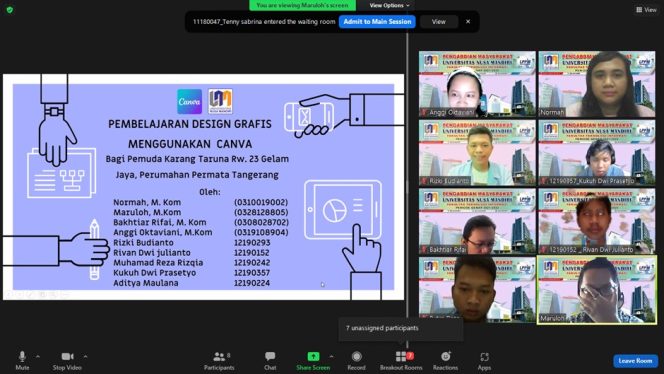The width and height of the screenshot is (664, 374).
Task: Admit Tenny sabrina to Main Session
Action: tap(377, 22)
